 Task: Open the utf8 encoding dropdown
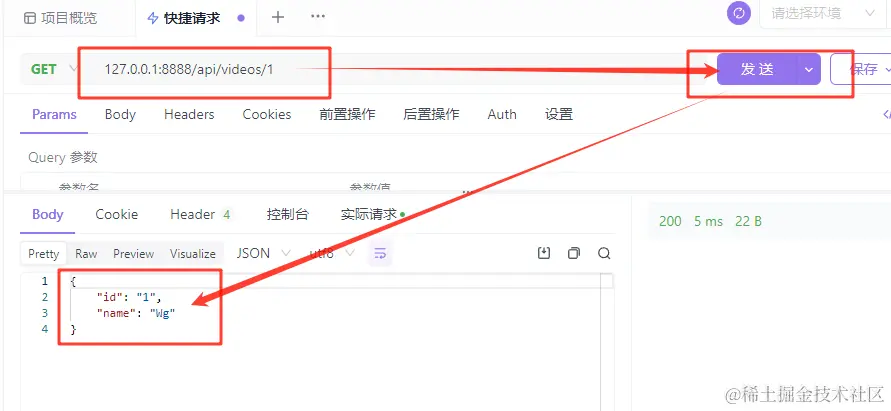click(x=332, y=253)
